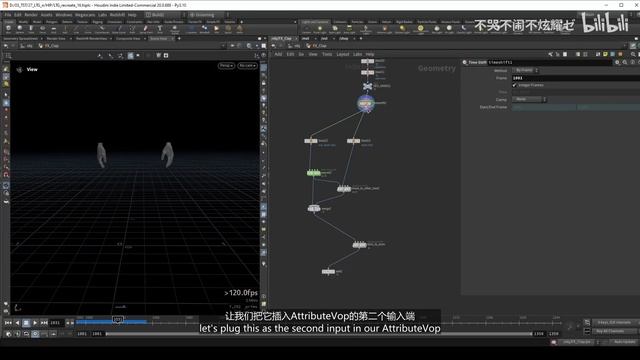Viewport: 640px width, 360px height.
Task: Select the Font shelf tool
Action: 160,29
